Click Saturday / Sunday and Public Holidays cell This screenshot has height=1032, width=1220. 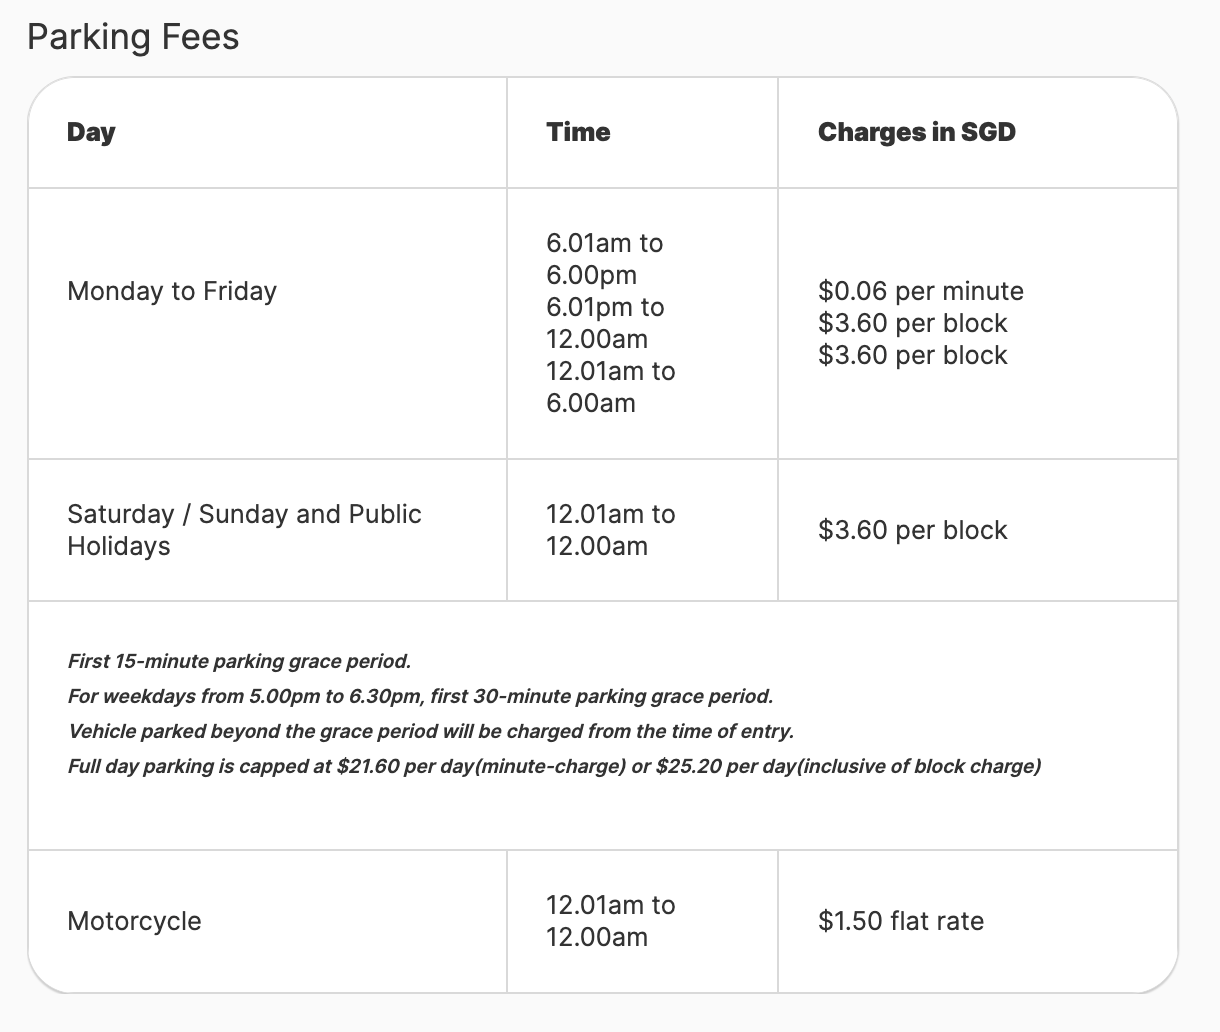pyautogui.click(x=244, y=530)
